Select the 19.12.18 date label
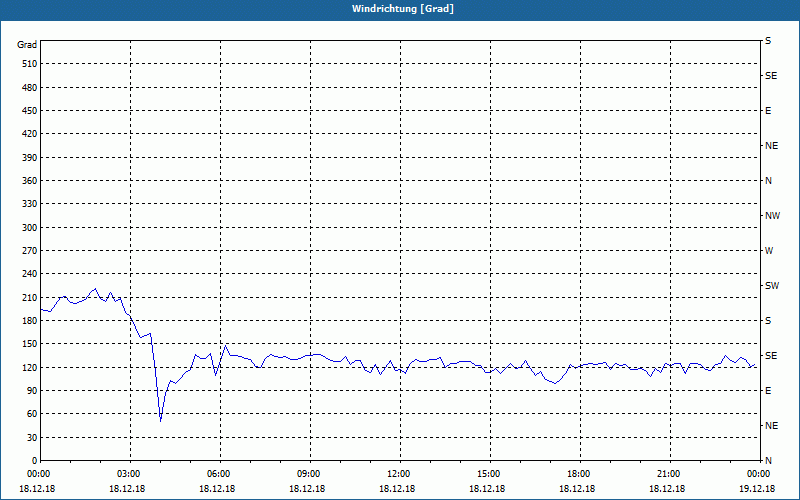 coord(757,489)
